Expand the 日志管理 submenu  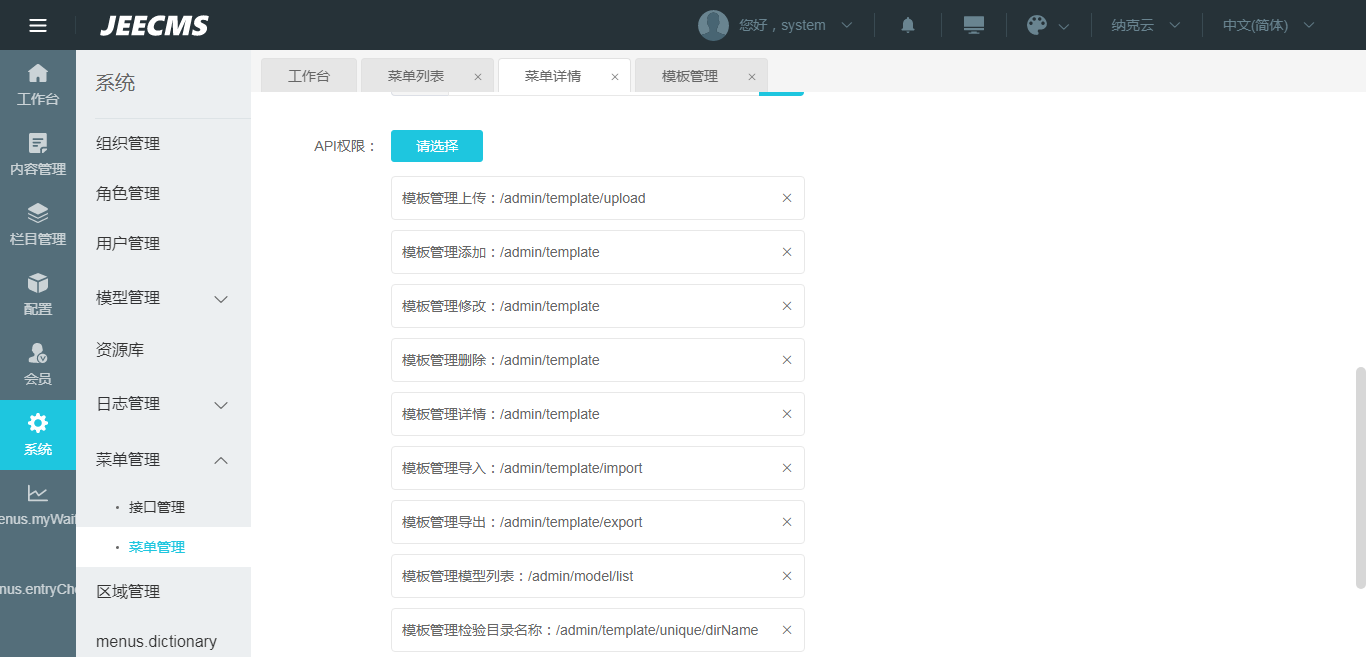click(x=222, y=404)
